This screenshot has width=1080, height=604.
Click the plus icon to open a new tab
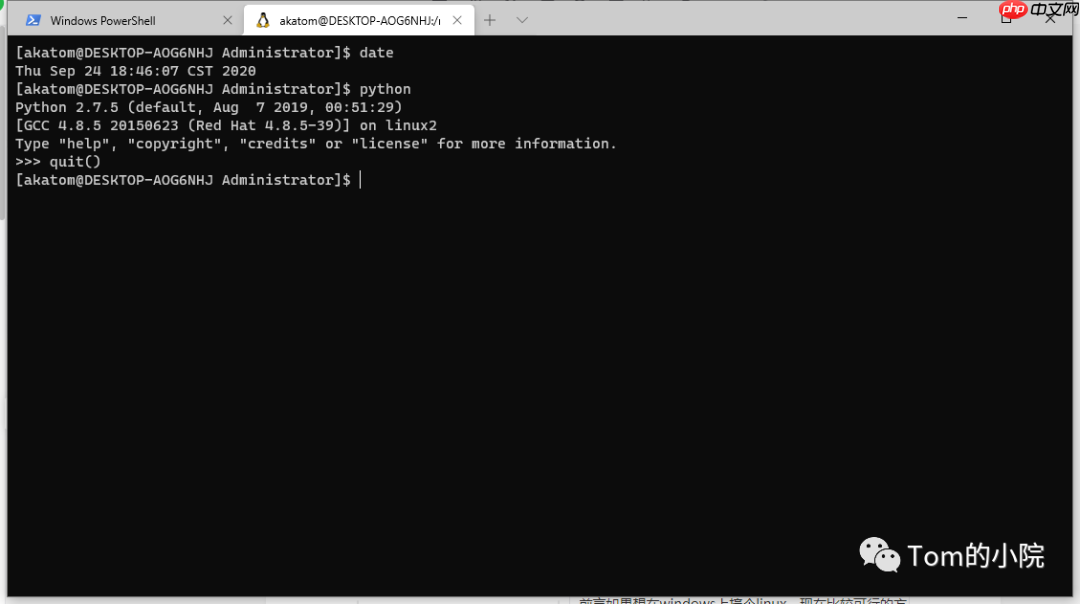pos(489,19)
